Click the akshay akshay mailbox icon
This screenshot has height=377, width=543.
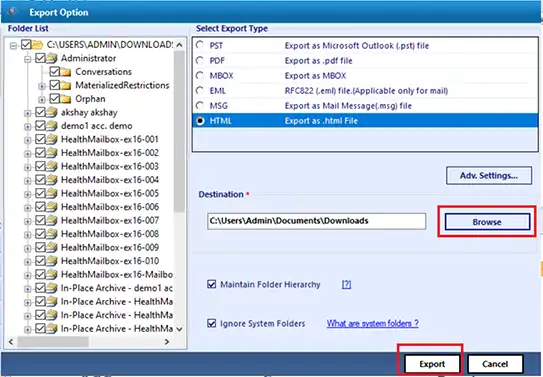point(52,112)
